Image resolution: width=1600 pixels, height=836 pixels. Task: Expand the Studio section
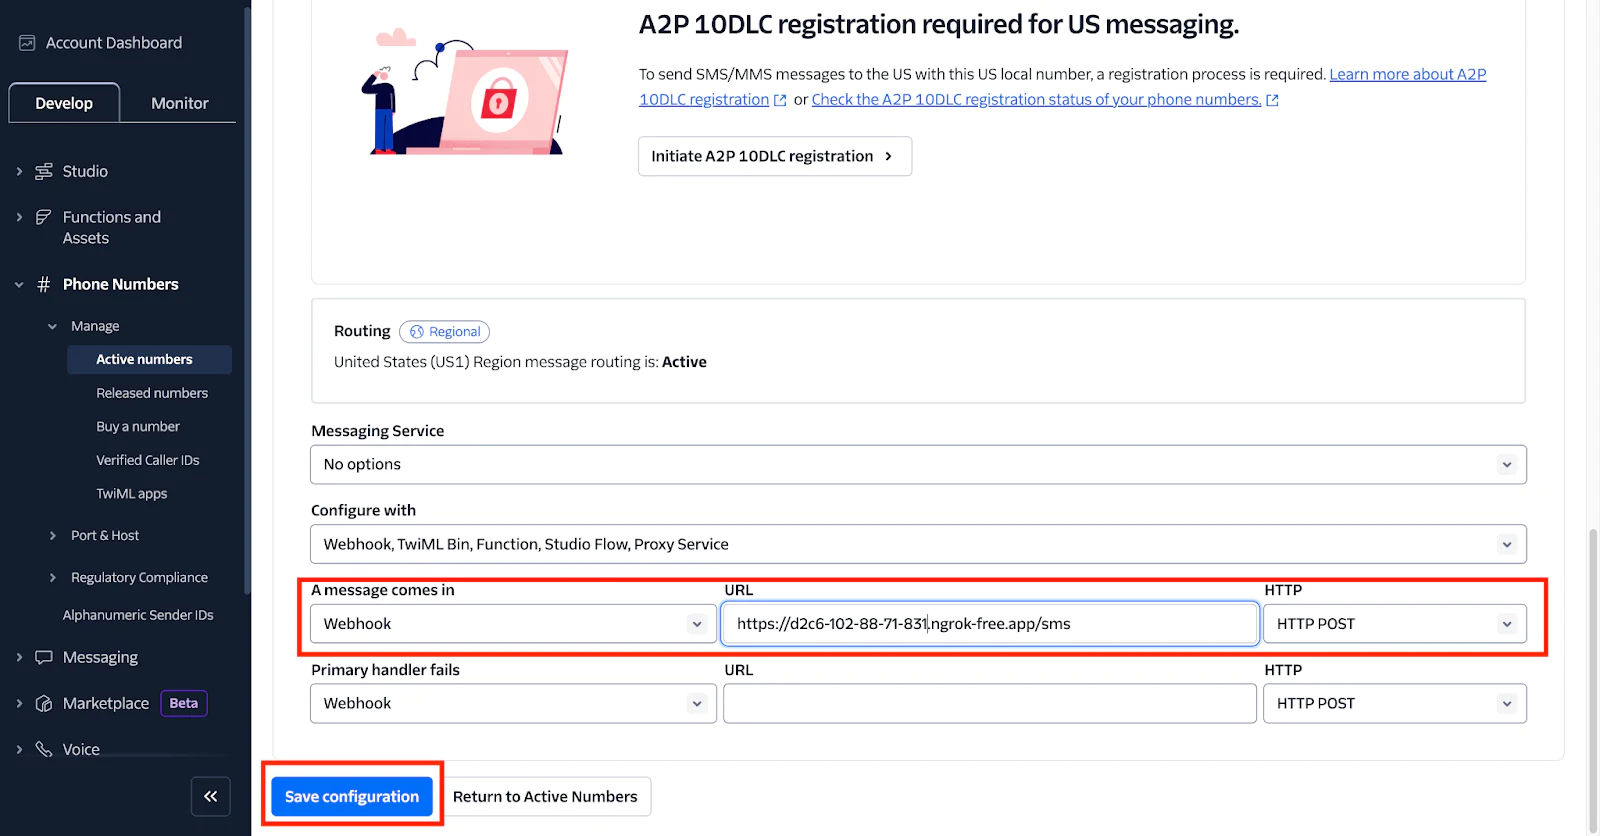(x=19, y=171)
